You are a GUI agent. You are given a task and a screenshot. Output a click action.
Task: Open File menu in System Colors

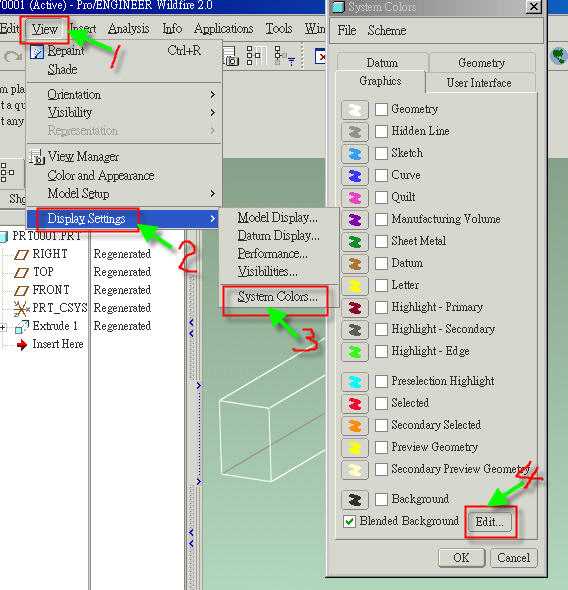tap(346, 30)
